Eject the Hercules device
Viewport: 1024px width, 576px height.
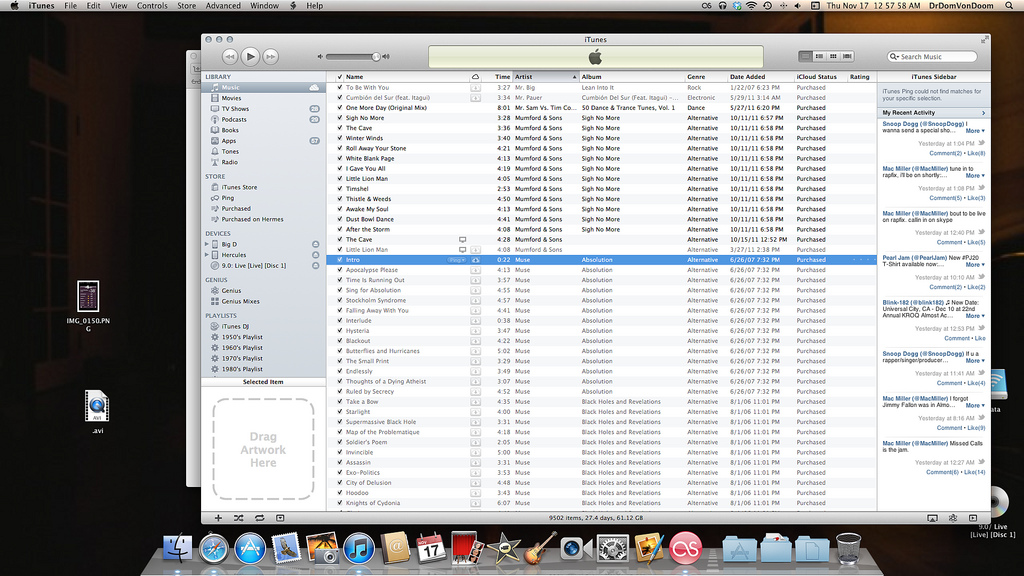coord(315,255)
